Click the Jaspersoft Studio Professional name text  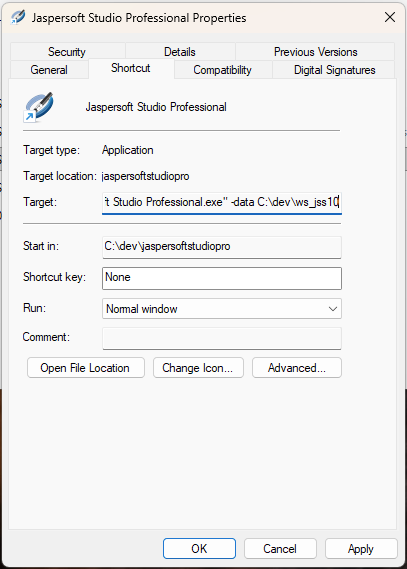[x=156, y=107]
